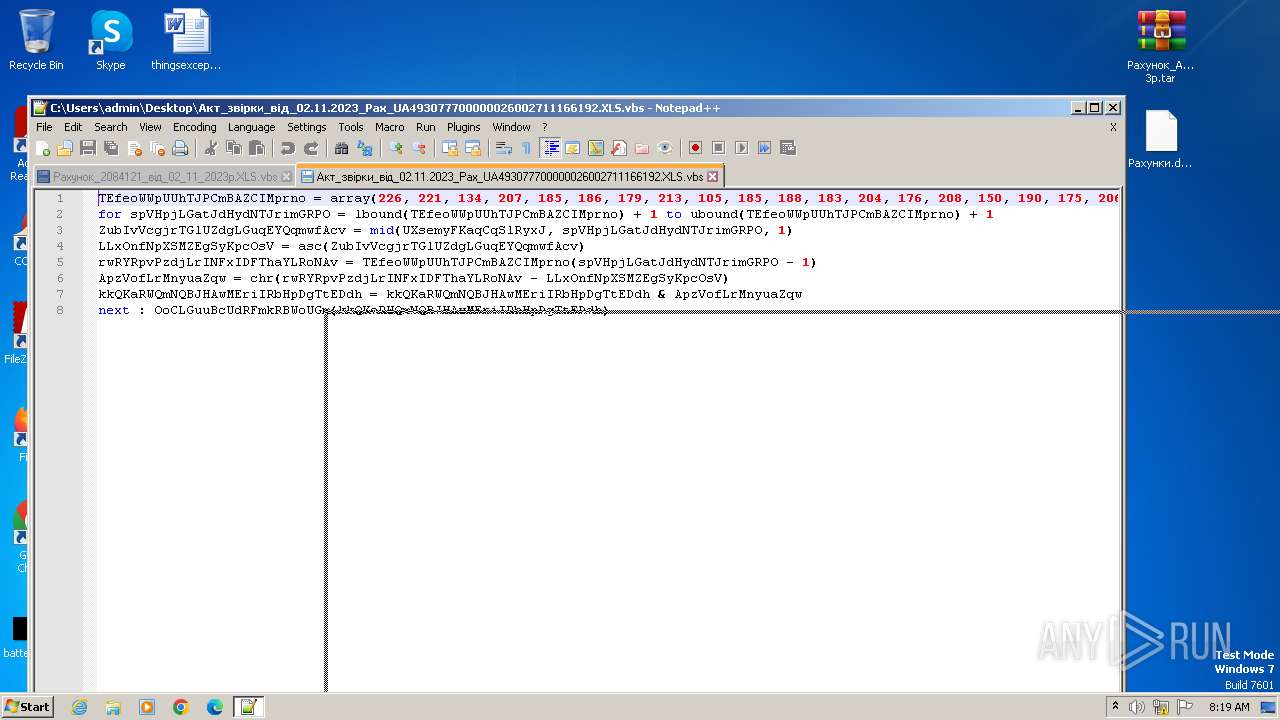Open the Language menu
This screenshot has width=1280, height=720.
(251, 127)
